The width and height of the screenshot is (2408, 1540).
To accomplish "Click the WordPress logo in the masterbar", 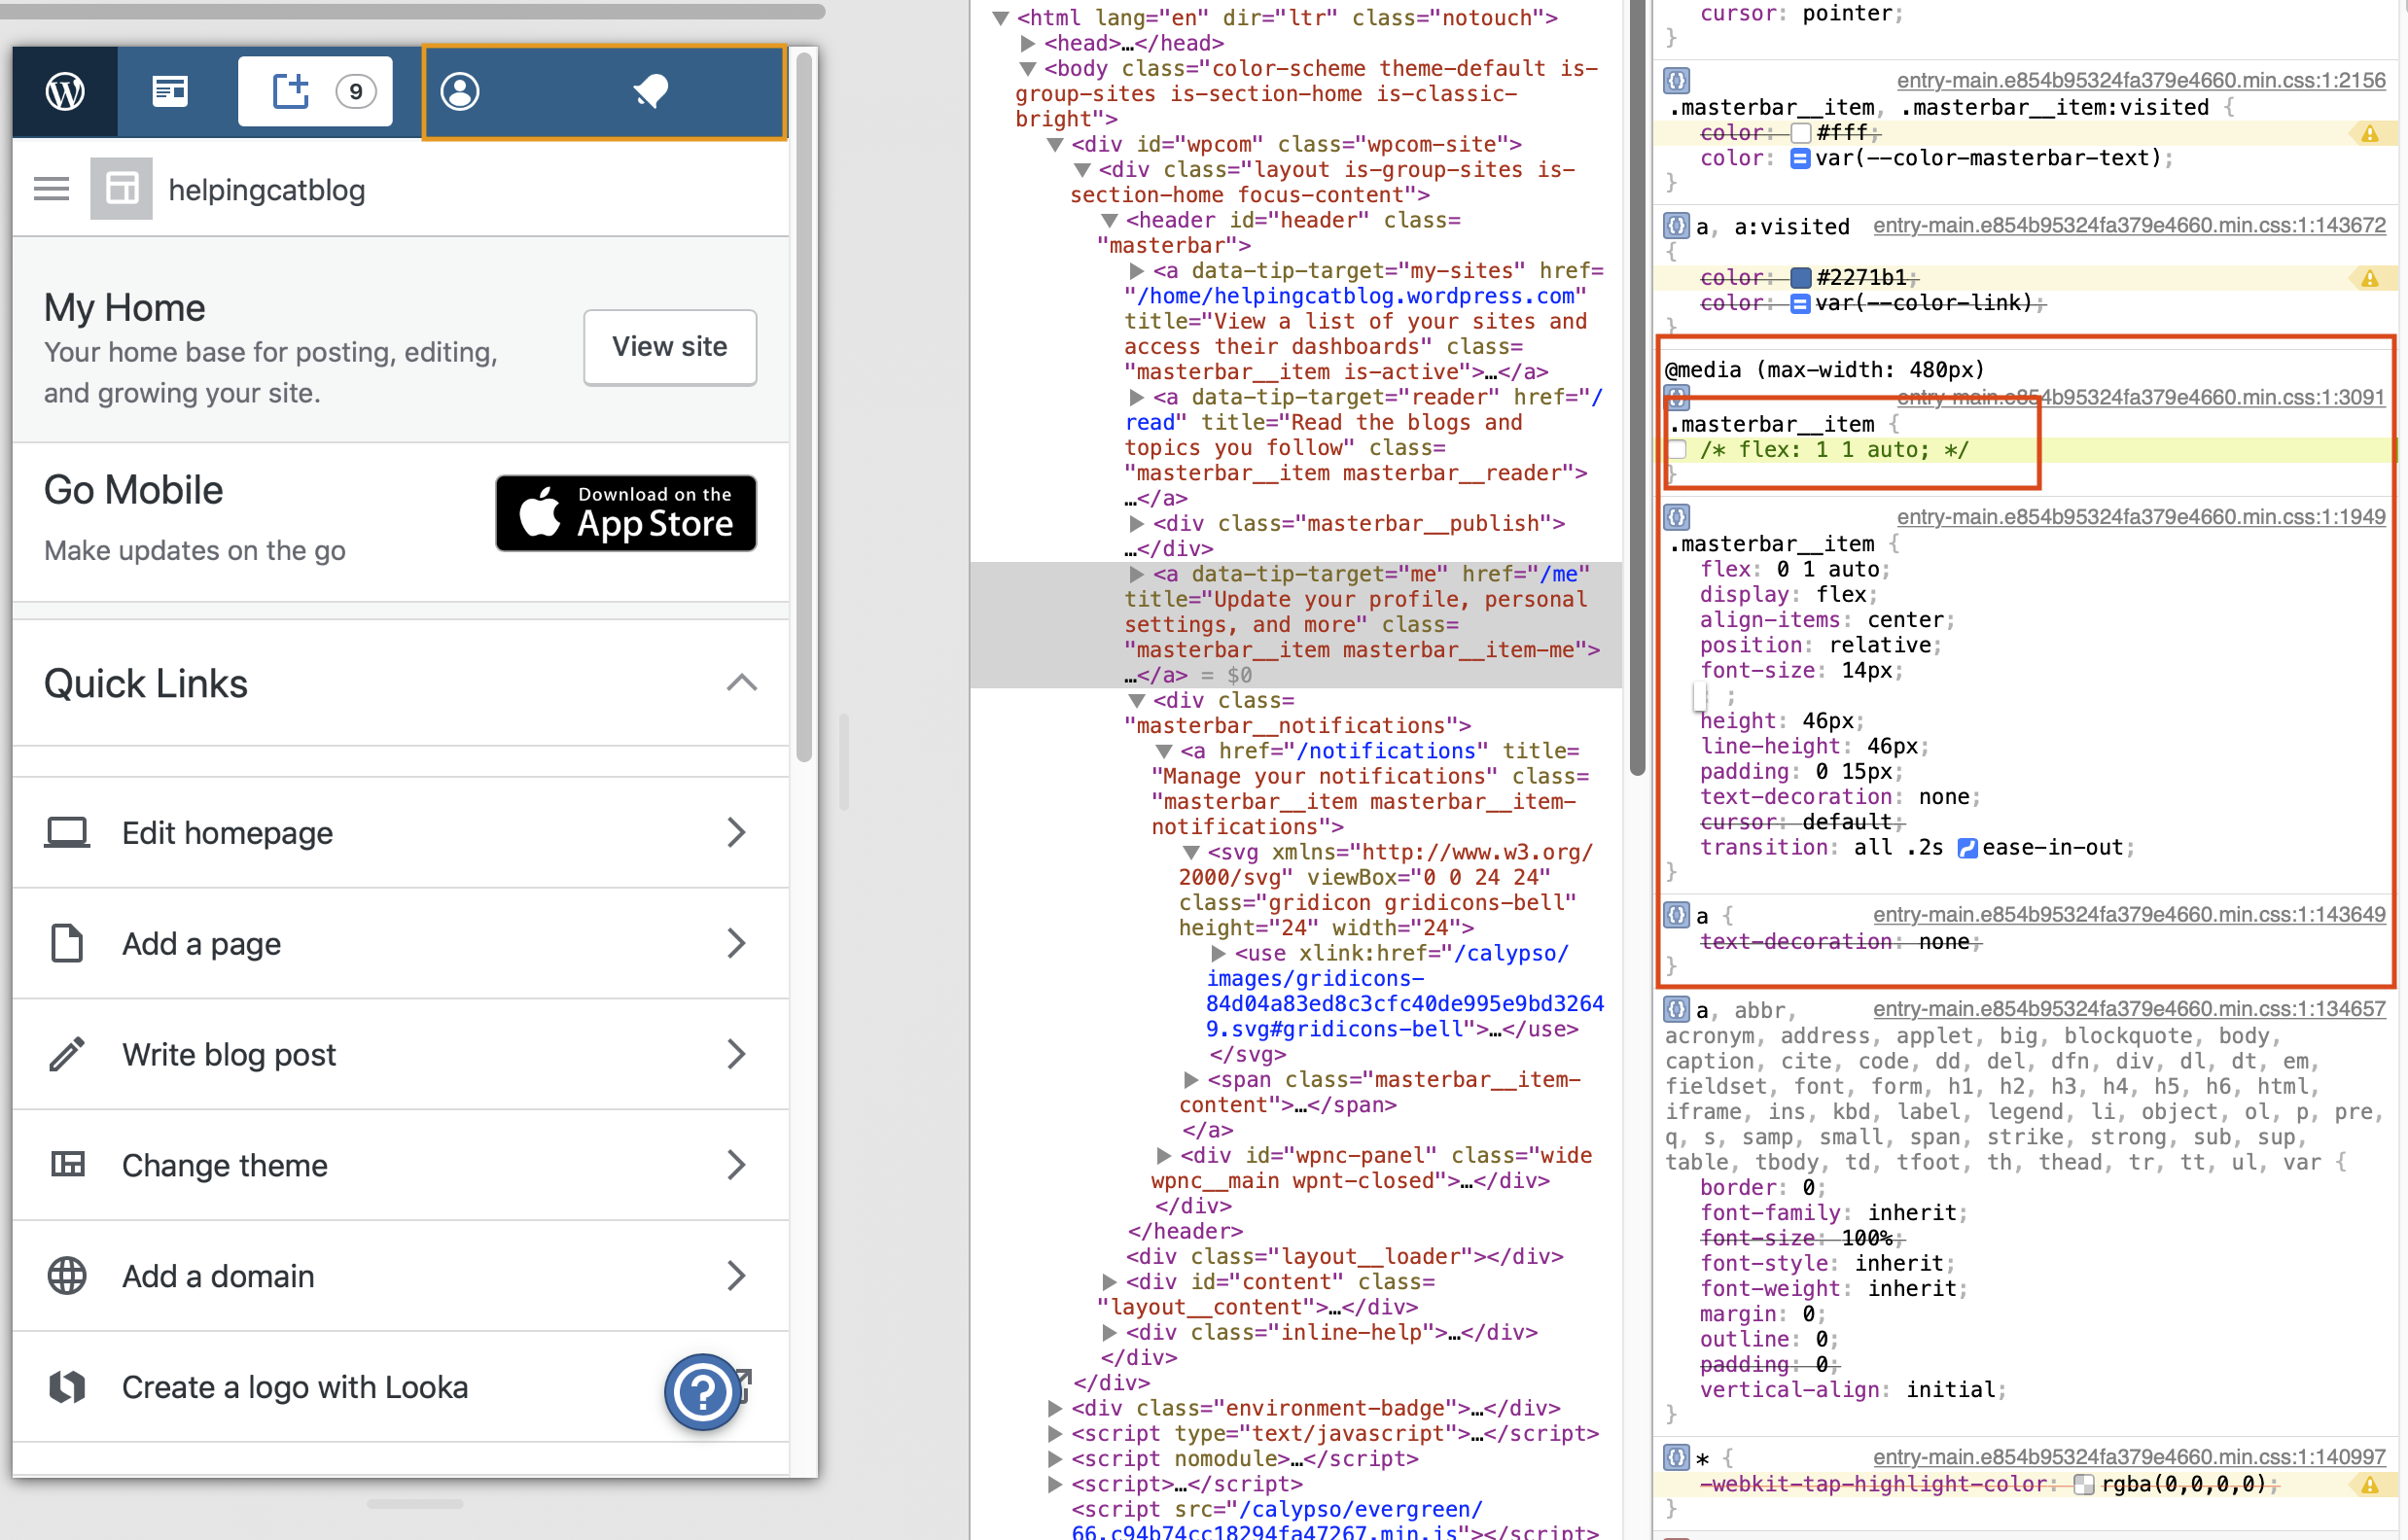I will 65,91.
